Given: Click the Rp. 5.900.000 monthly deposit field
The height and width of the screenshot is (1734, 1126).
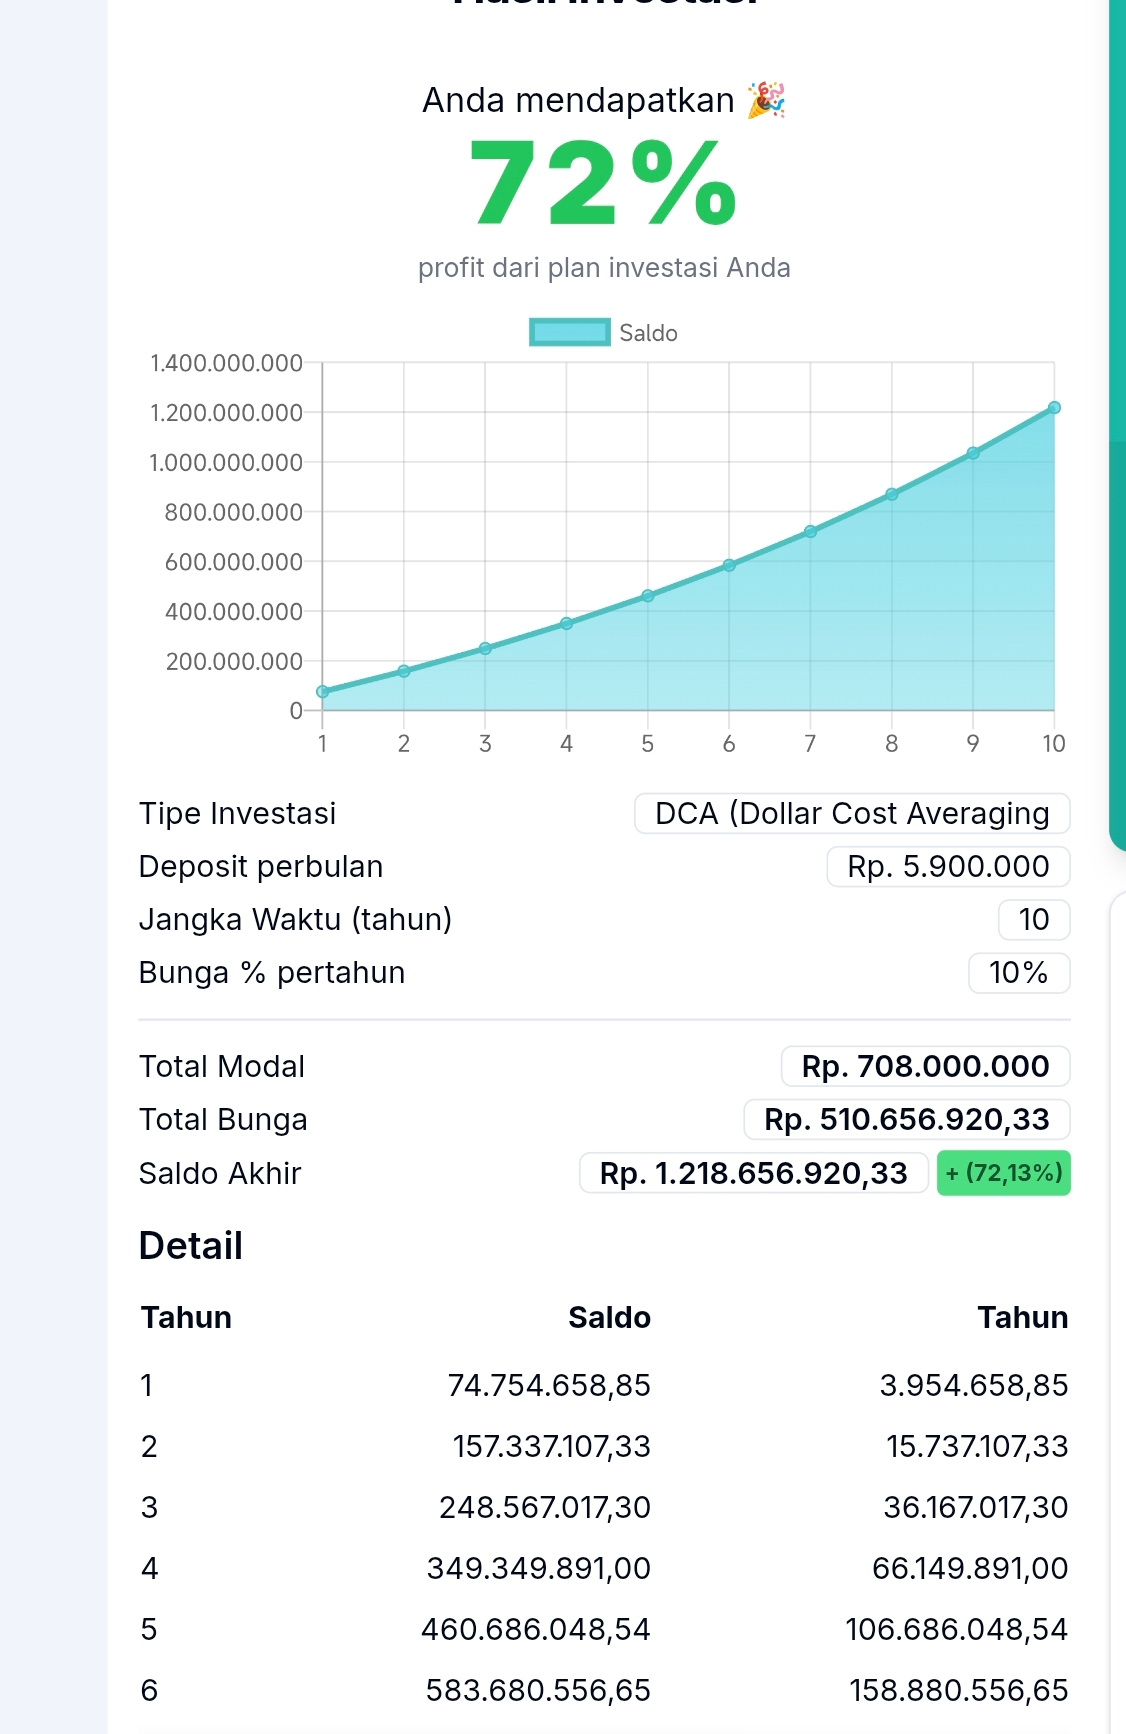Looking at the screenshot, I should click(948, 866).
